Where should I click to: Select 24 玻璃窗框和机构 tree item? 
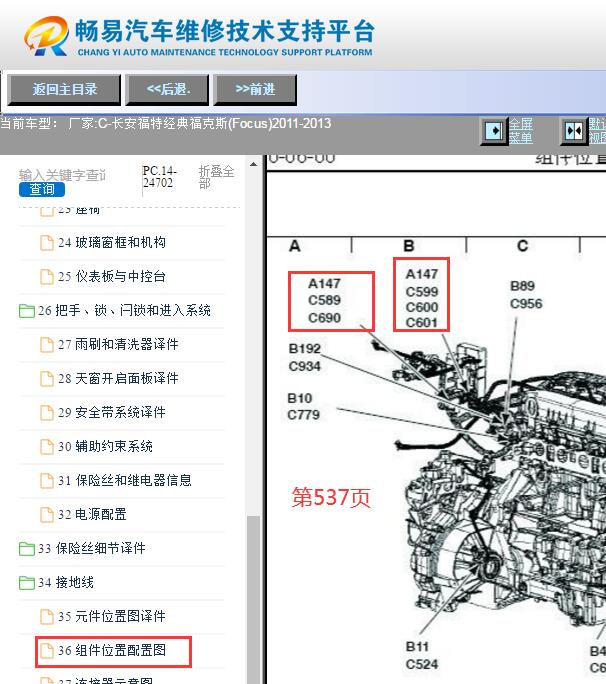[112, 243]
